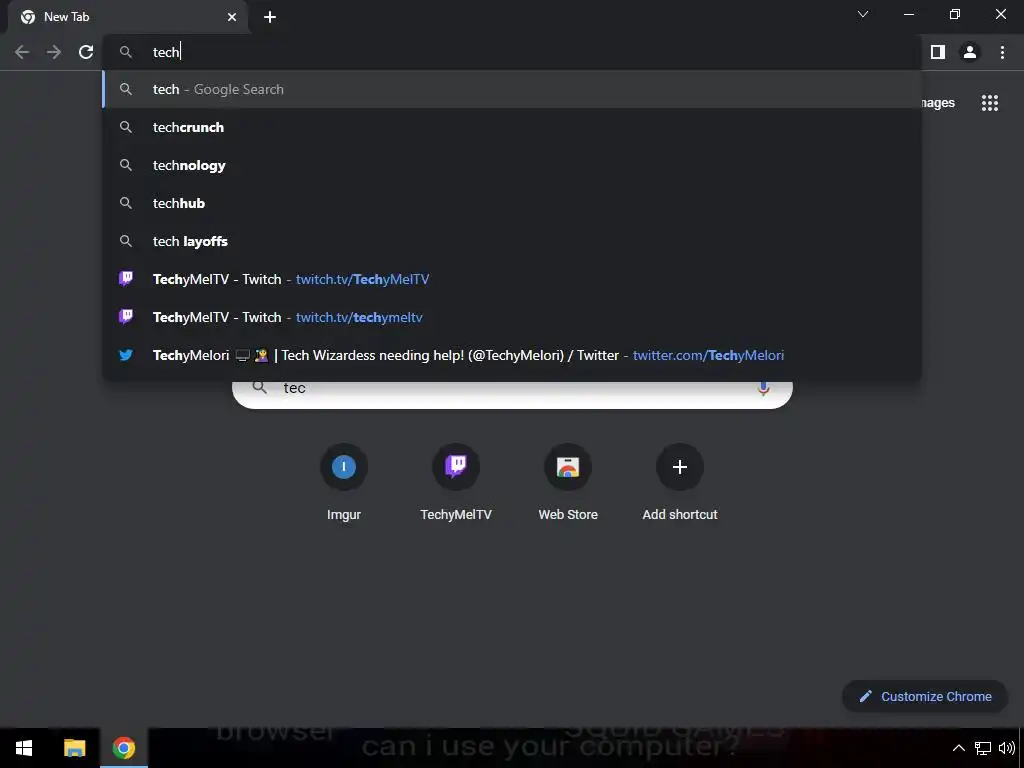This screenshot has height=768, width=1024.
Task: Open File Explorer from the taskbar
Action: tap(74, 748)
